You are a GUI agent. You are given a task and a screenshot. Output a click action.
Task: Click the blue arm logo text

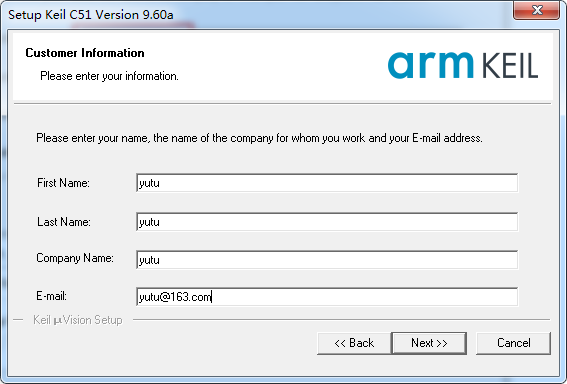point(430,65)
